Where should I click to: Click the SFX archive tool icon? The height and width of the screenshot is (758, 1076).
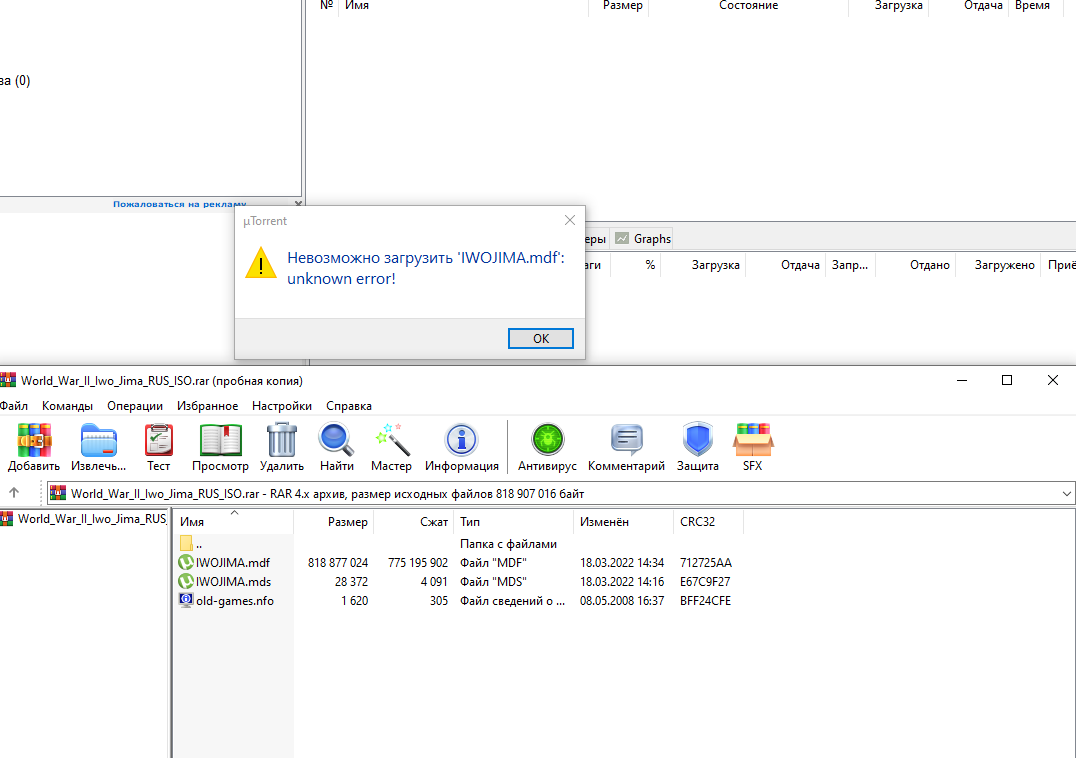click(x=753, y=447)
